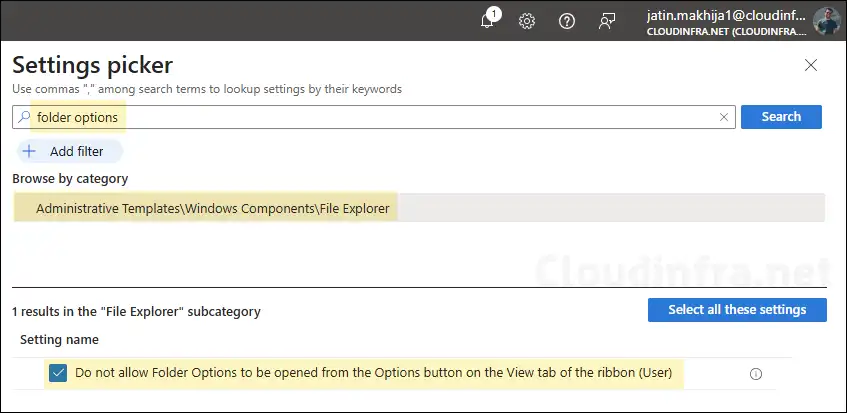
Task: Click the Browse by category label
Action: tap(70, 179)
